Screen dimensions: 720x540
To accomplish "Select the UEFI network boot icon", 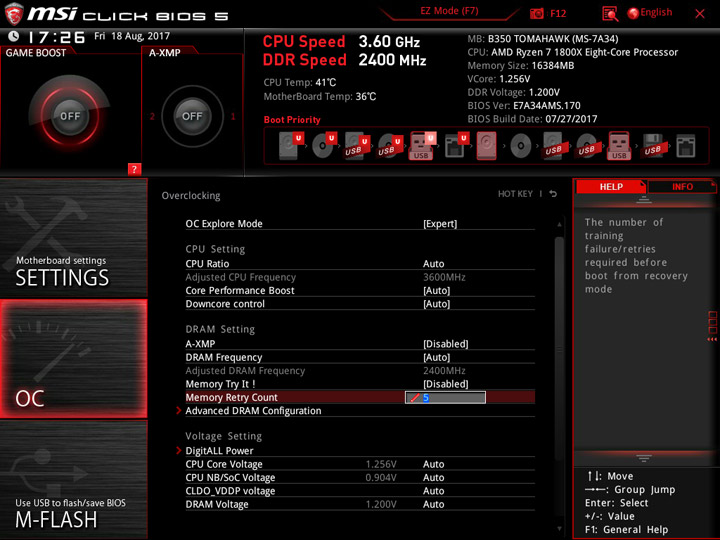I will (456, 146).
